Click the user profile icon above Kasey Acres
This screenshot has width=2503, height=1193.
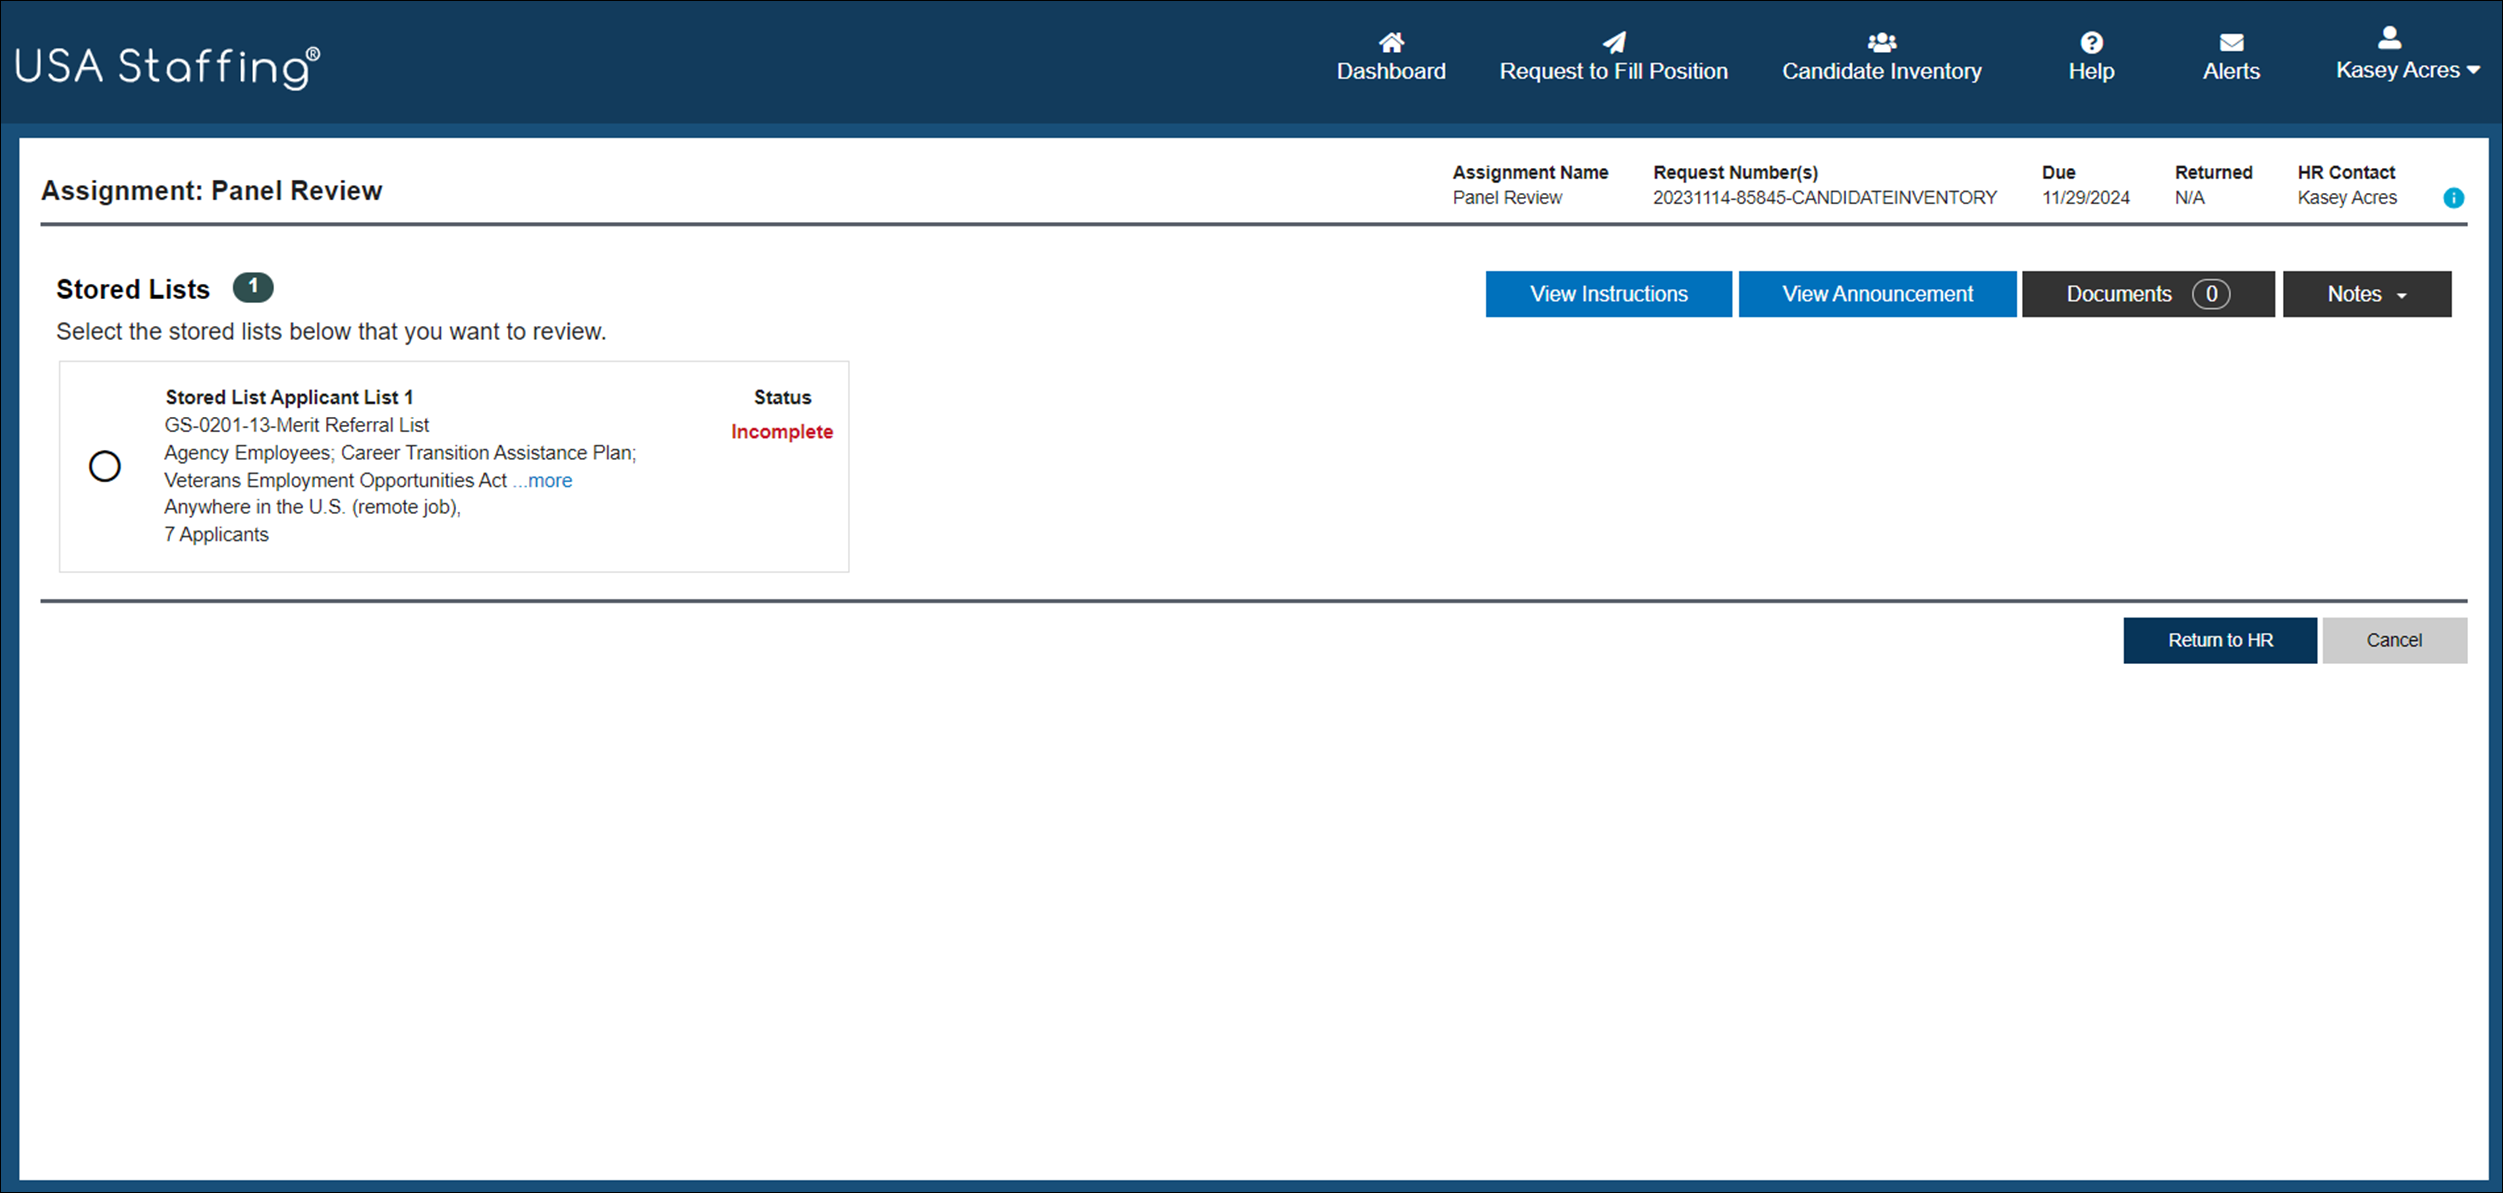click(x=2388, y=38)
